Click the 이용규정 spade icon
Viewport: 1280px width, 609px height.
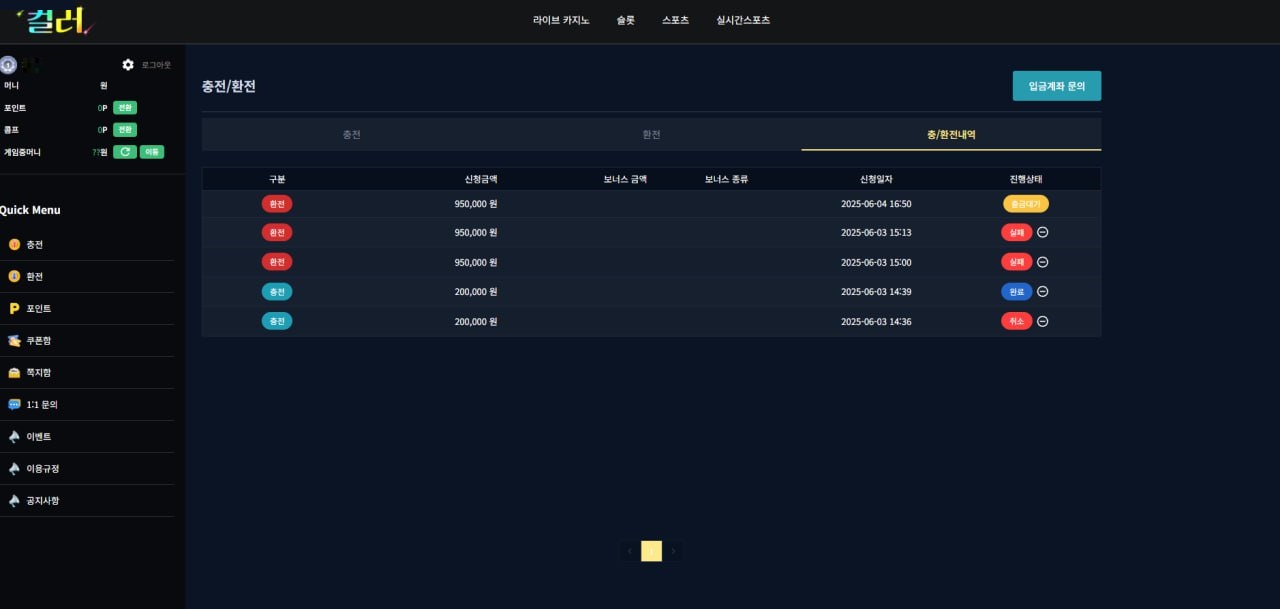(14, 468)
